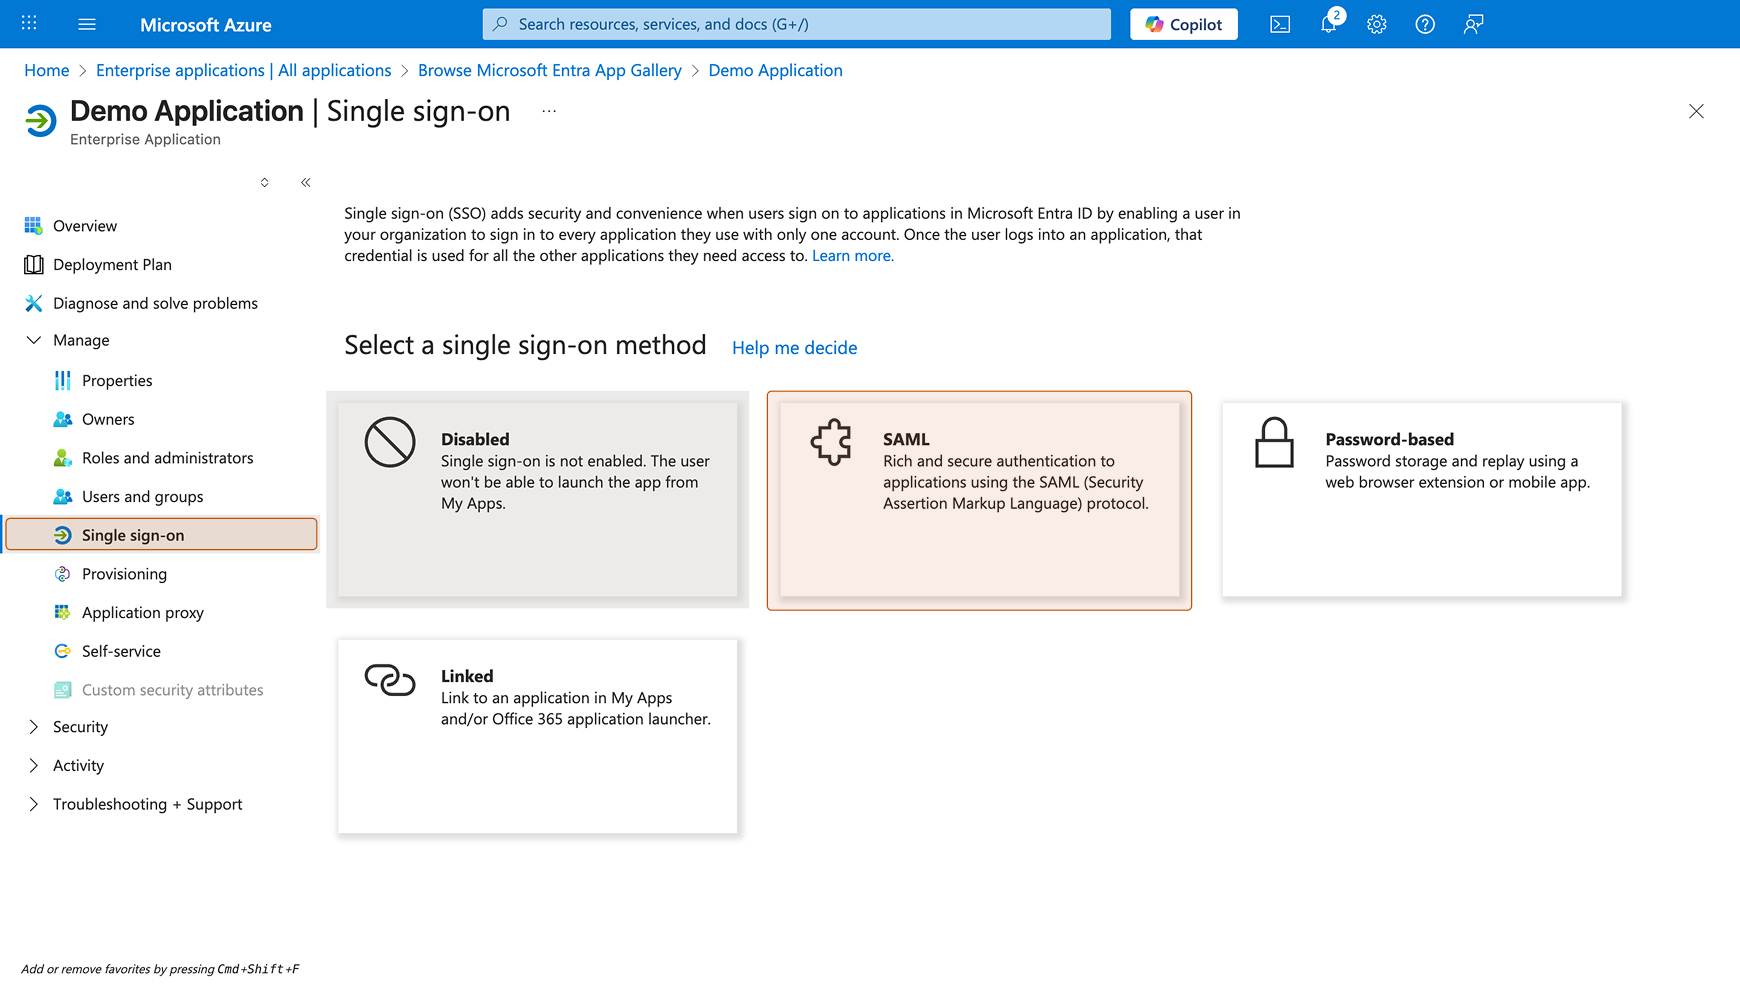Go to Provisioning in sidebar
Viewport: 1740px width, 1000px height.
[x=124, y=574]
